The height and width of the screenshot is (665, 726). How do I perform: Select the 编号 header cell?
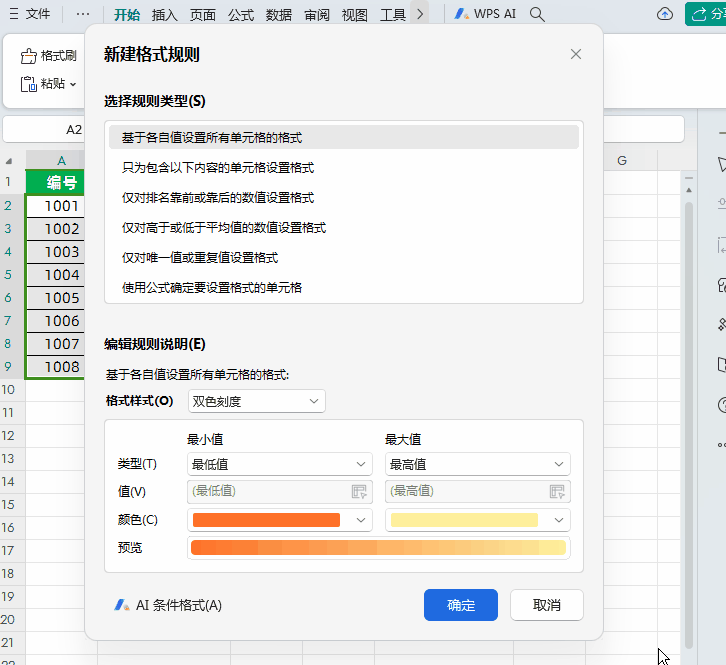(56, 182)
